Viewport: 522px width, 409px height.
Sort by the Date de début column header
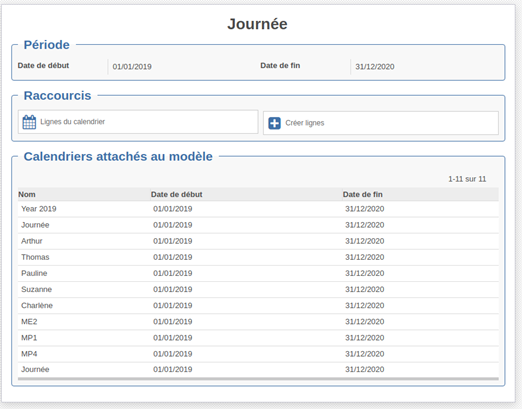click(x=176, y=194)
